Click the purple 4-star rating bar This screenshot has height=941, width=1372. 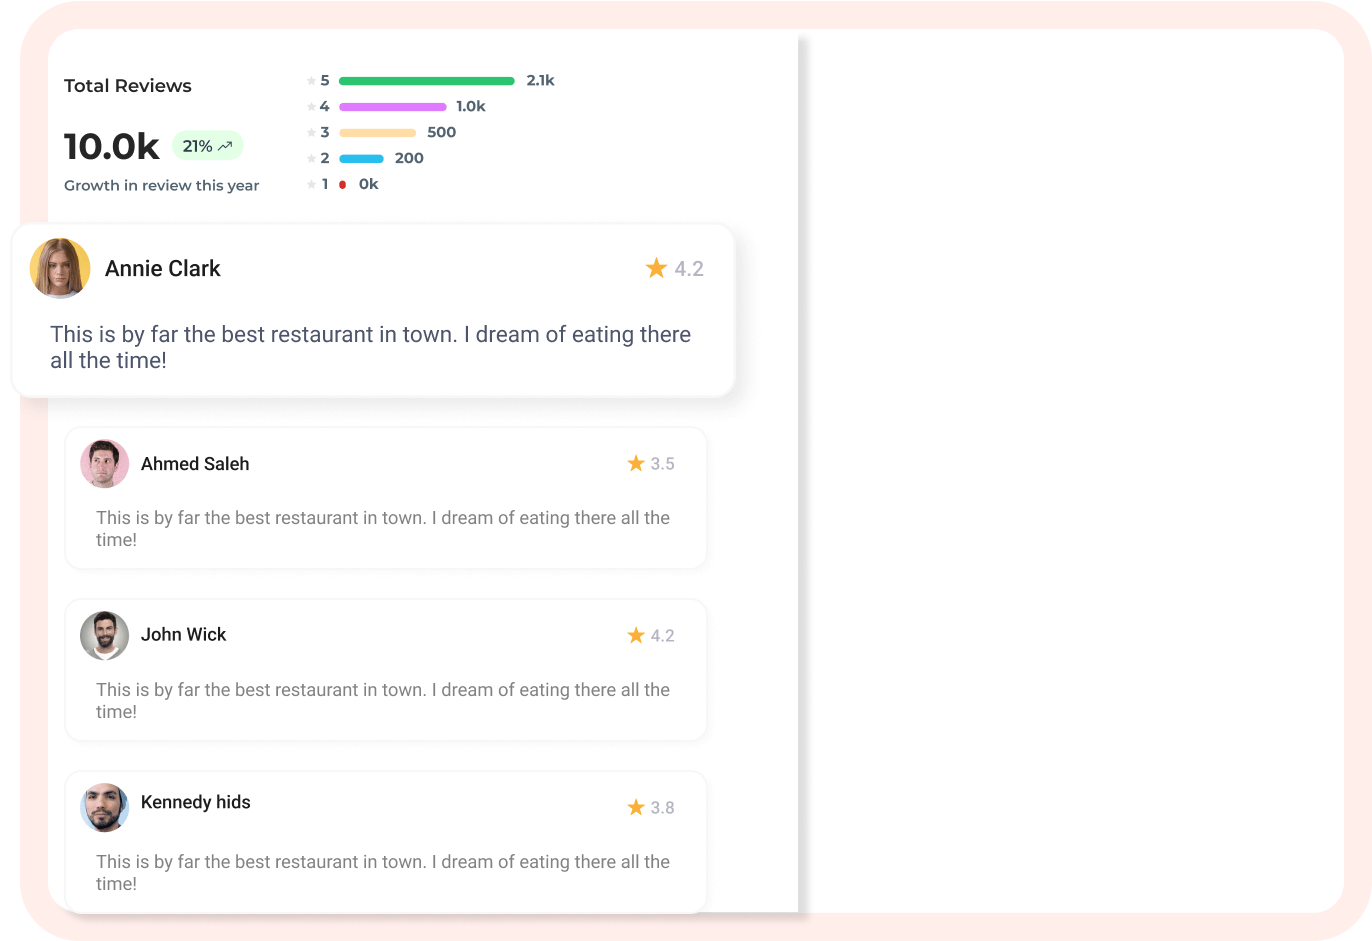[x=392, y=107]
